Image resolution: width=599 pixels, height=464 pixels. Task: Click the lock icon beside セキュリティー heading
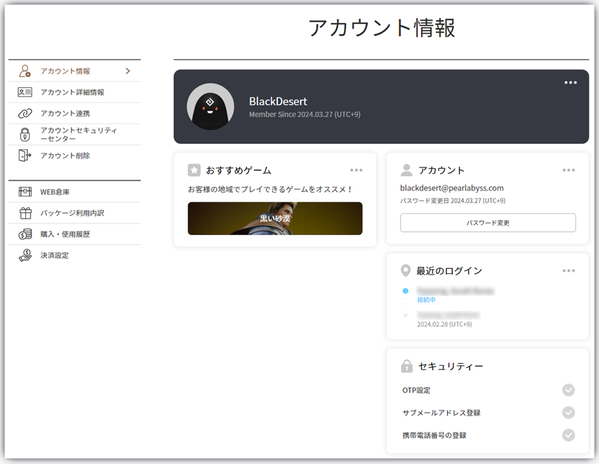pyautogui.click(x=406, y=366)
